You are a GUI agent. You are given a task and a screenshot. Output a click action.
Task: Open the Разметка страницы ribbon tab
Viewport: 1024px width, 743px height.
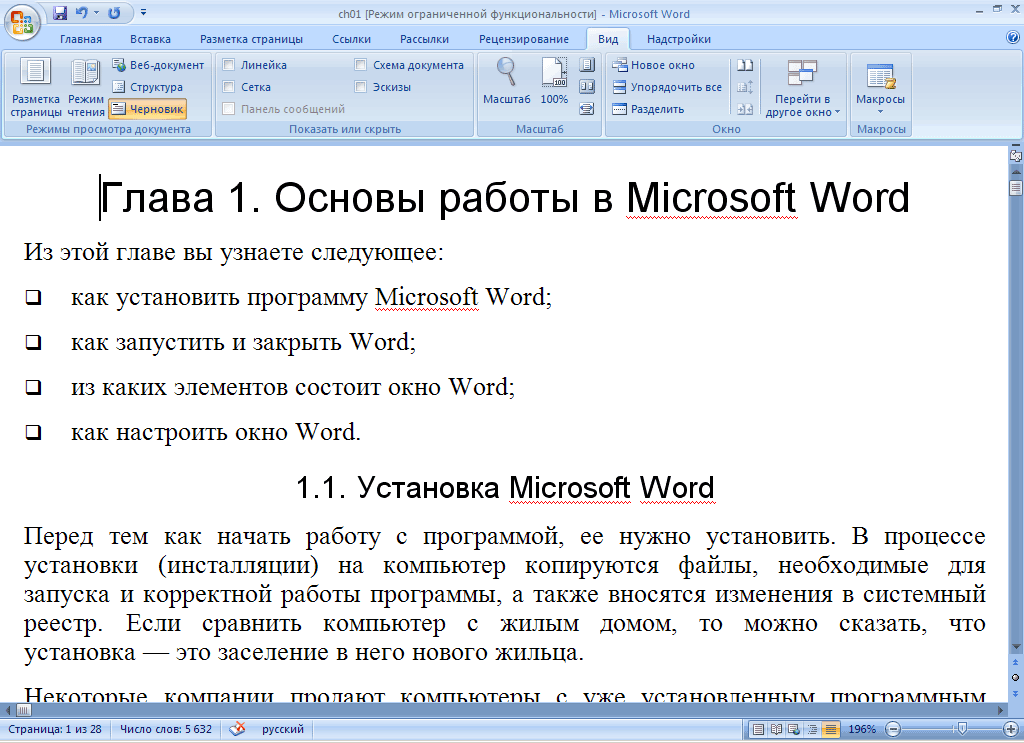[251, 39]
